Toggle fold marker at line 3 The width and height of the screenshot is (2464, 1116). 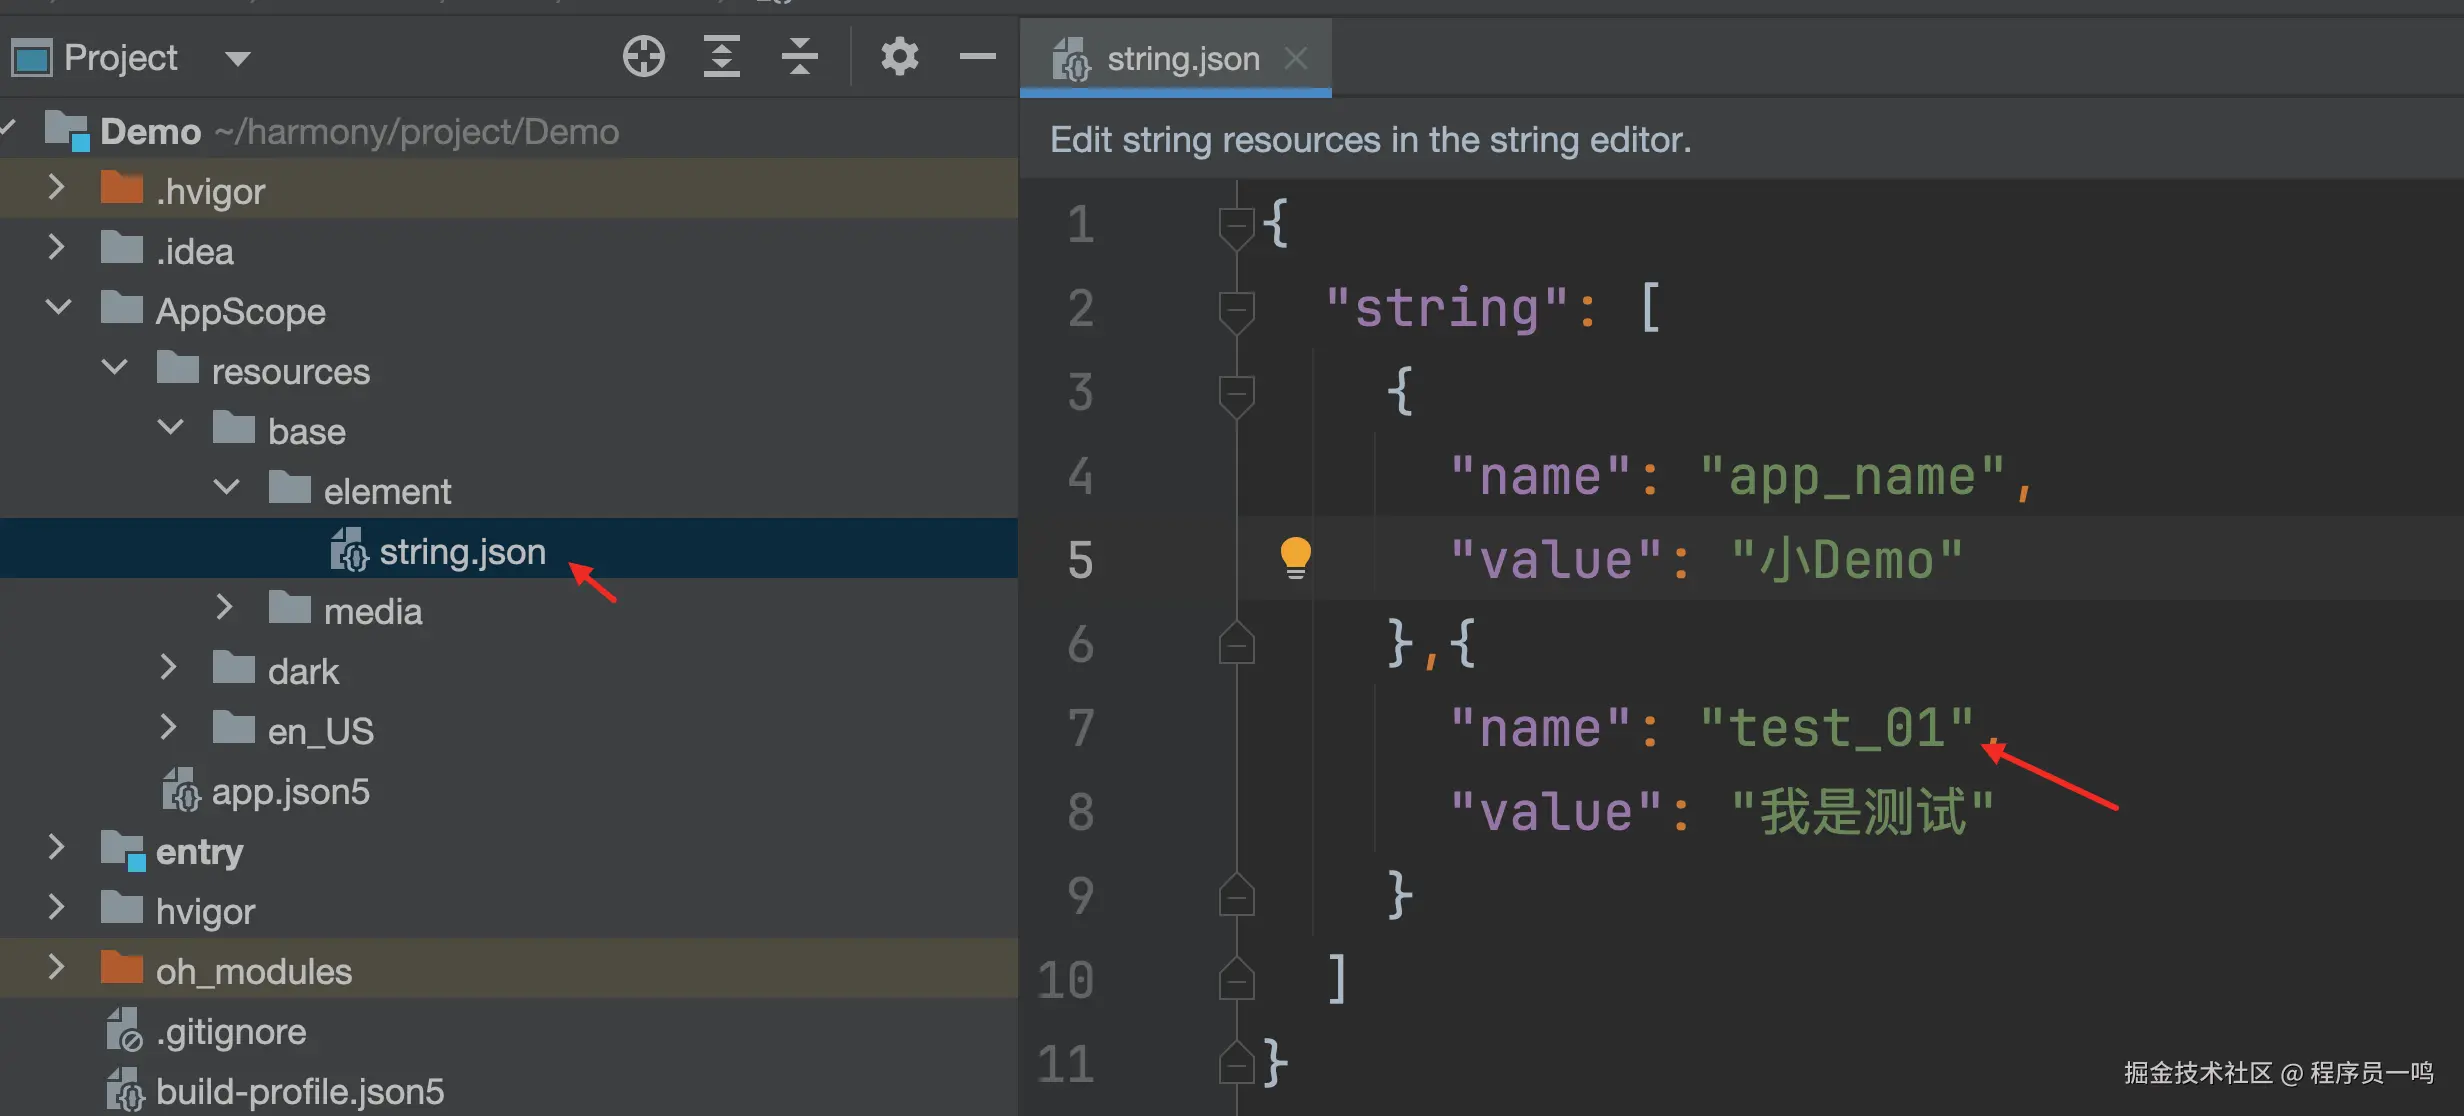pos(1237,392)
